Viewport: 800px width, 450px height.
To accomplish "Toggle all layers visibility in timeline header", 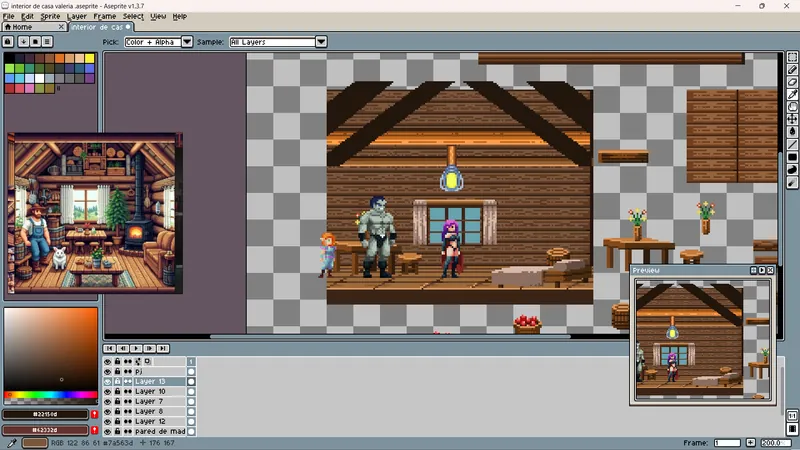I will tap(108, 361).
